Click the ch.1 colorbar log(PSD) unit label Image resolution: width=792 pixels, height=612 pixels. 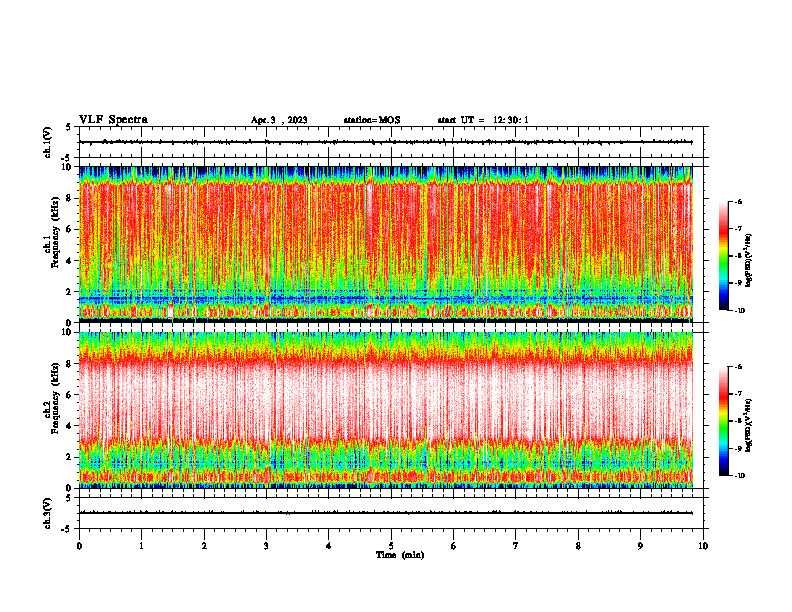pyautogui.click(x=750, y=261)
